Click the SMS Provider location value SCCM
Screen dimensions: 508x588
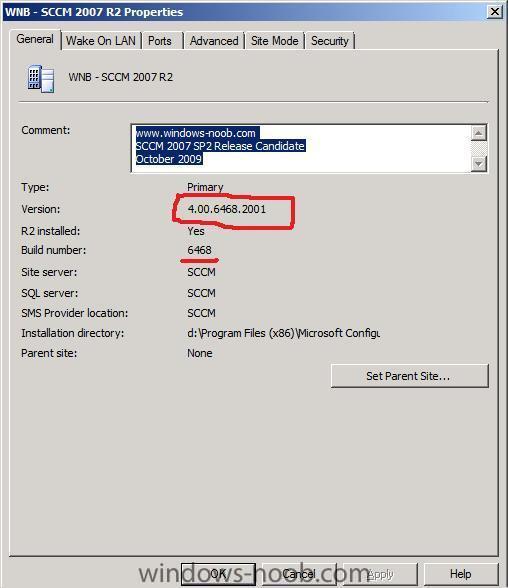coord(201,313)
